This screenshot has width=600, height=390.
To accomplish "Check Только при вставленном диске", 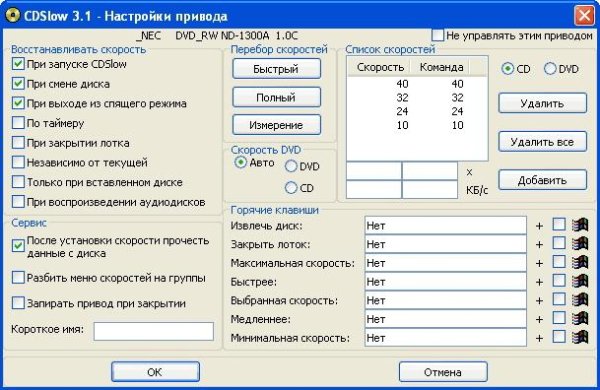I will pyautogui.click(x=18, y=182).
